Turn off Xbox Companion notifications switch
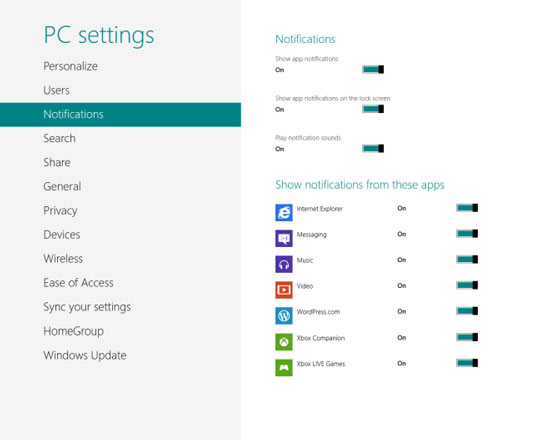550x440 pixels. [467, 337]
